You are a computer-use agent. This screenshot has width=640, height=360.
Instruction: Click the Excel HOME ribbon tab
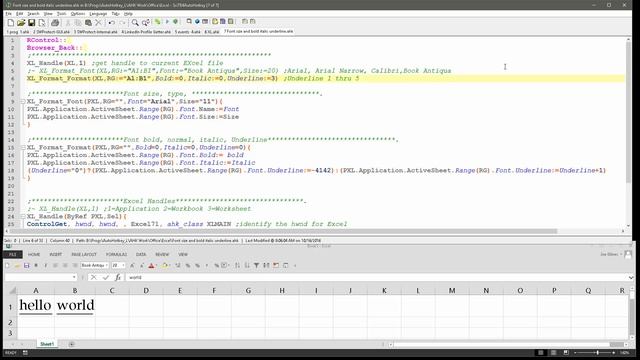[x=34, y=254]
